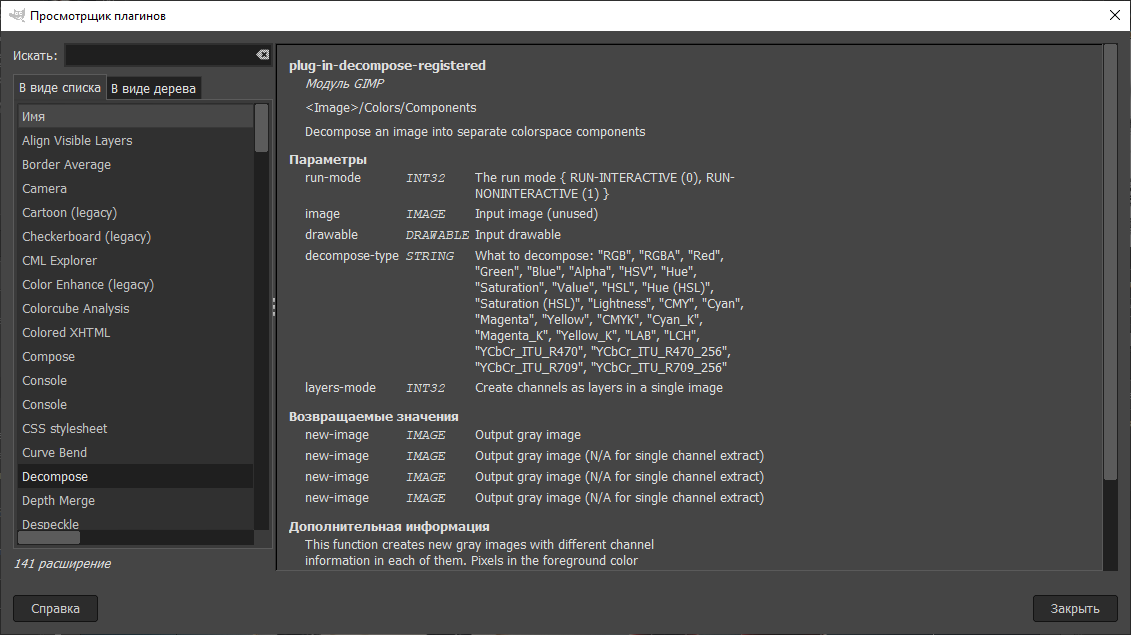Pick the CML Explorer plugin
Viewport: 1131px width, 635px height.
(59, 261)
